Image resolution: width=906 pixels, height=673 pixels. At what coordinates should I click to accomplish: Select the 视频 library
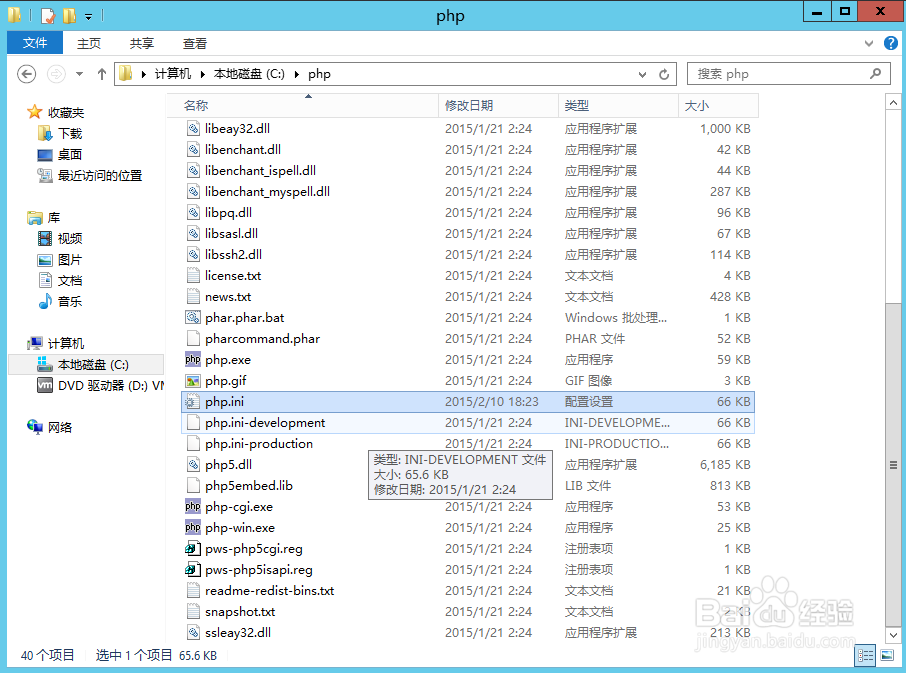[69, 238]
